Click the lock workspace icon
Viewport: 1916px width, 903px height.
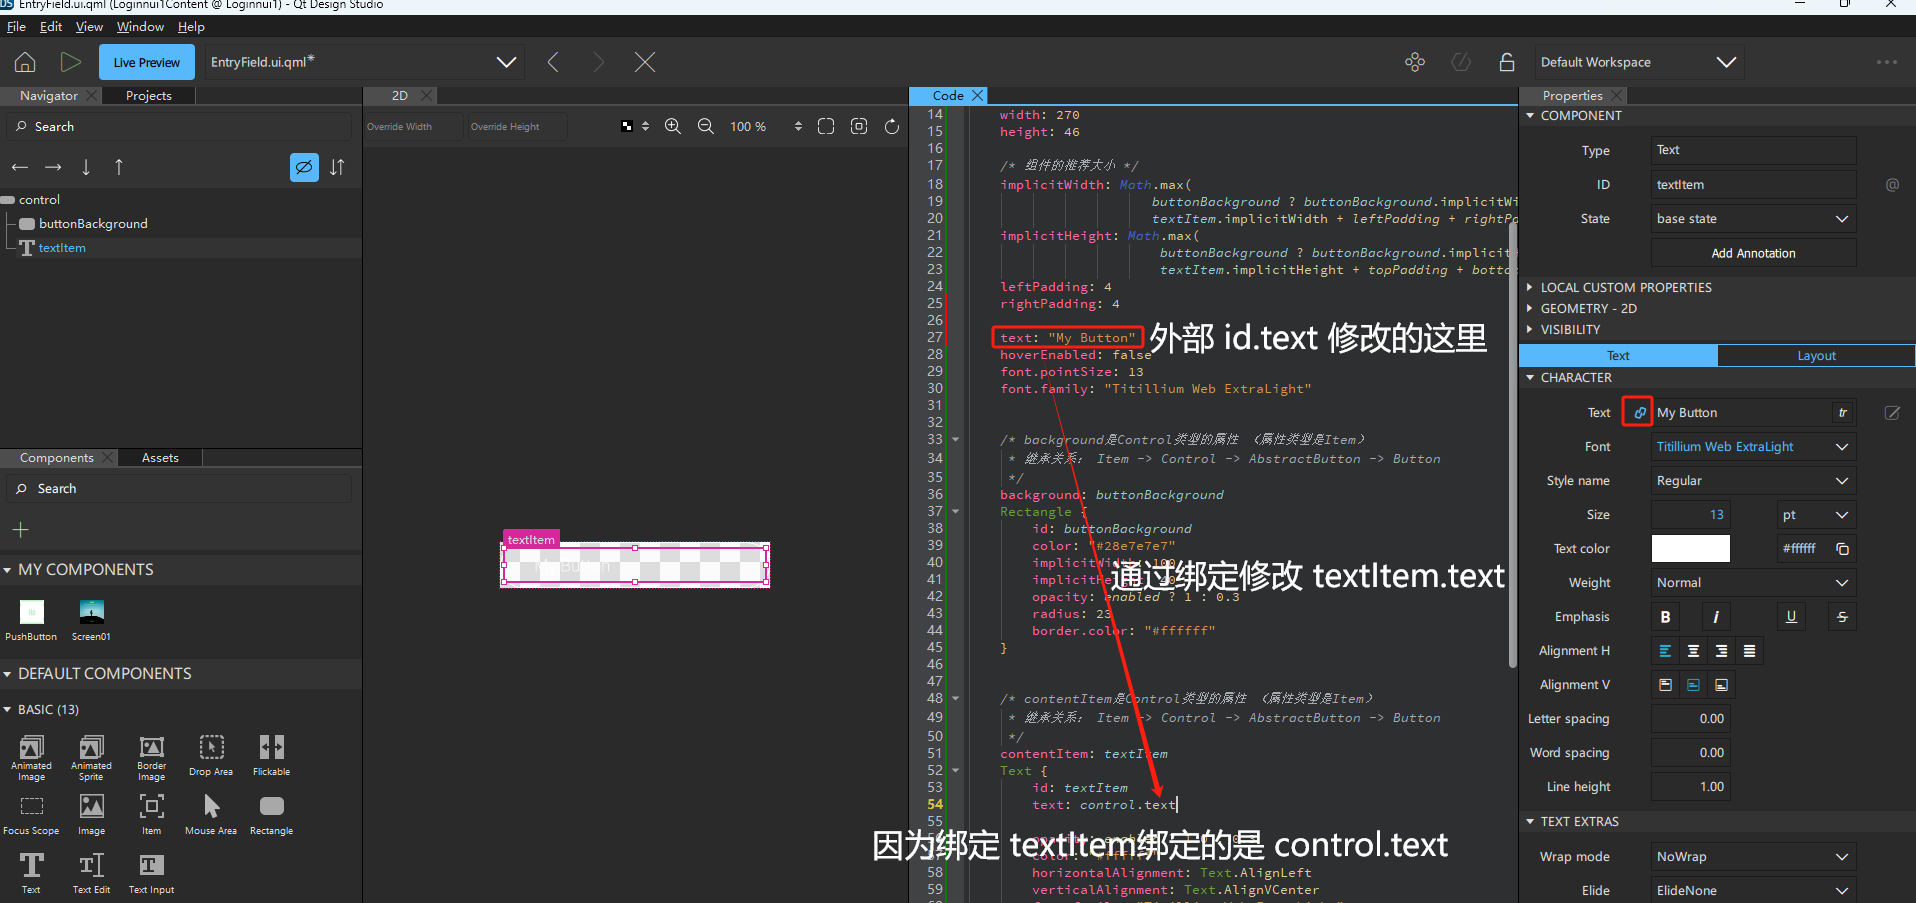click(1507, 62)
